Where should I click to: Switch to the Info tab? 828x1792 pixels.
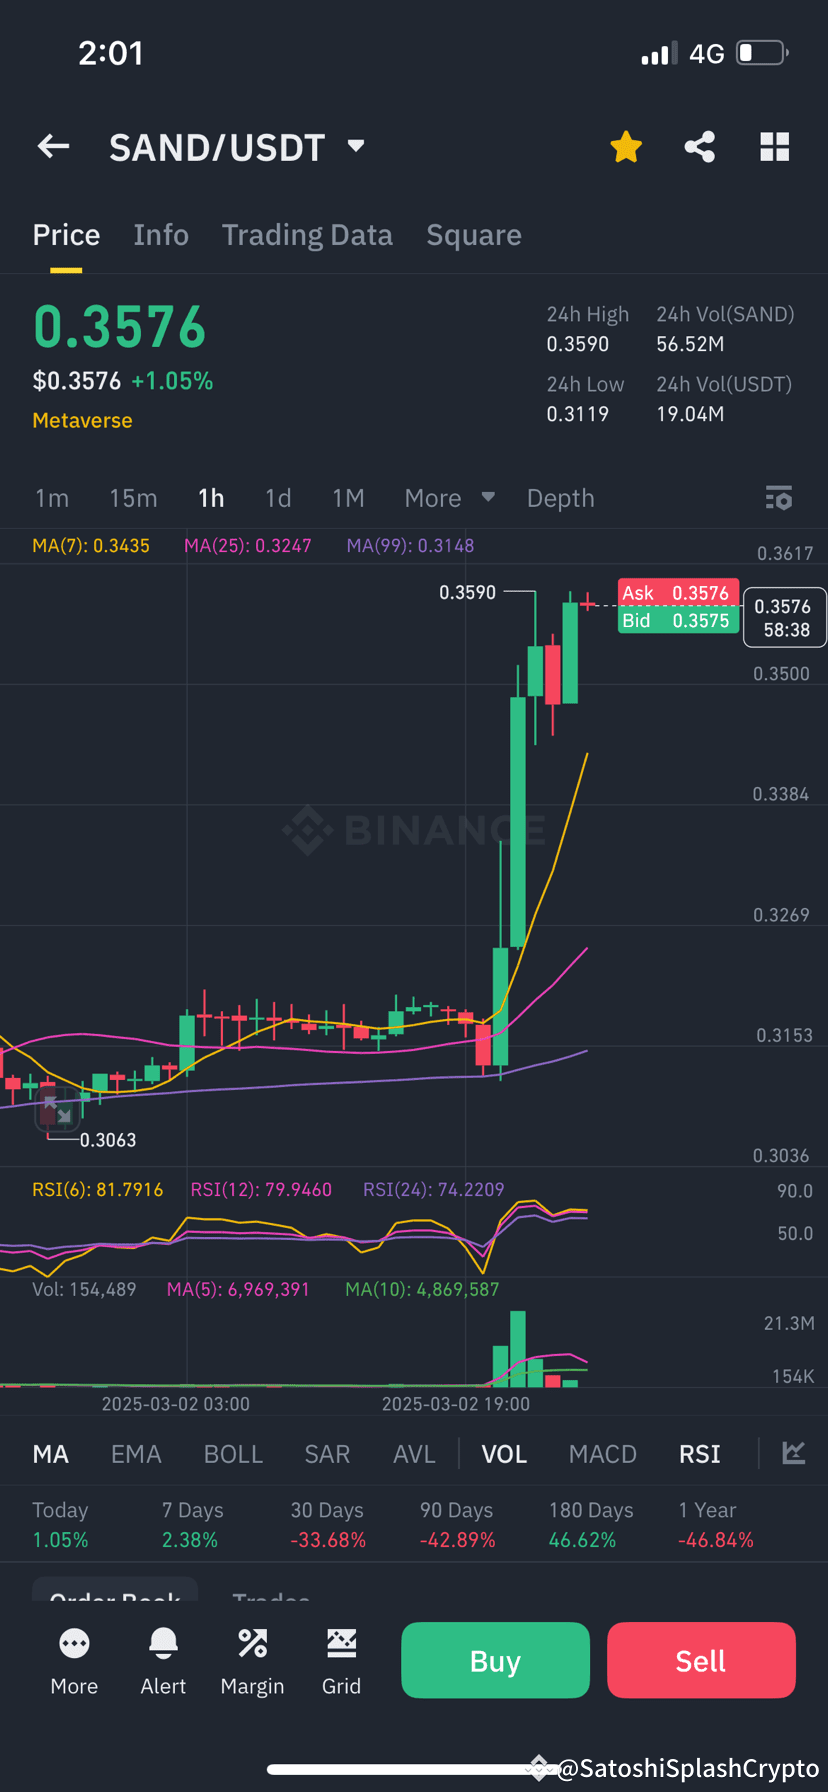pos(161,235)
